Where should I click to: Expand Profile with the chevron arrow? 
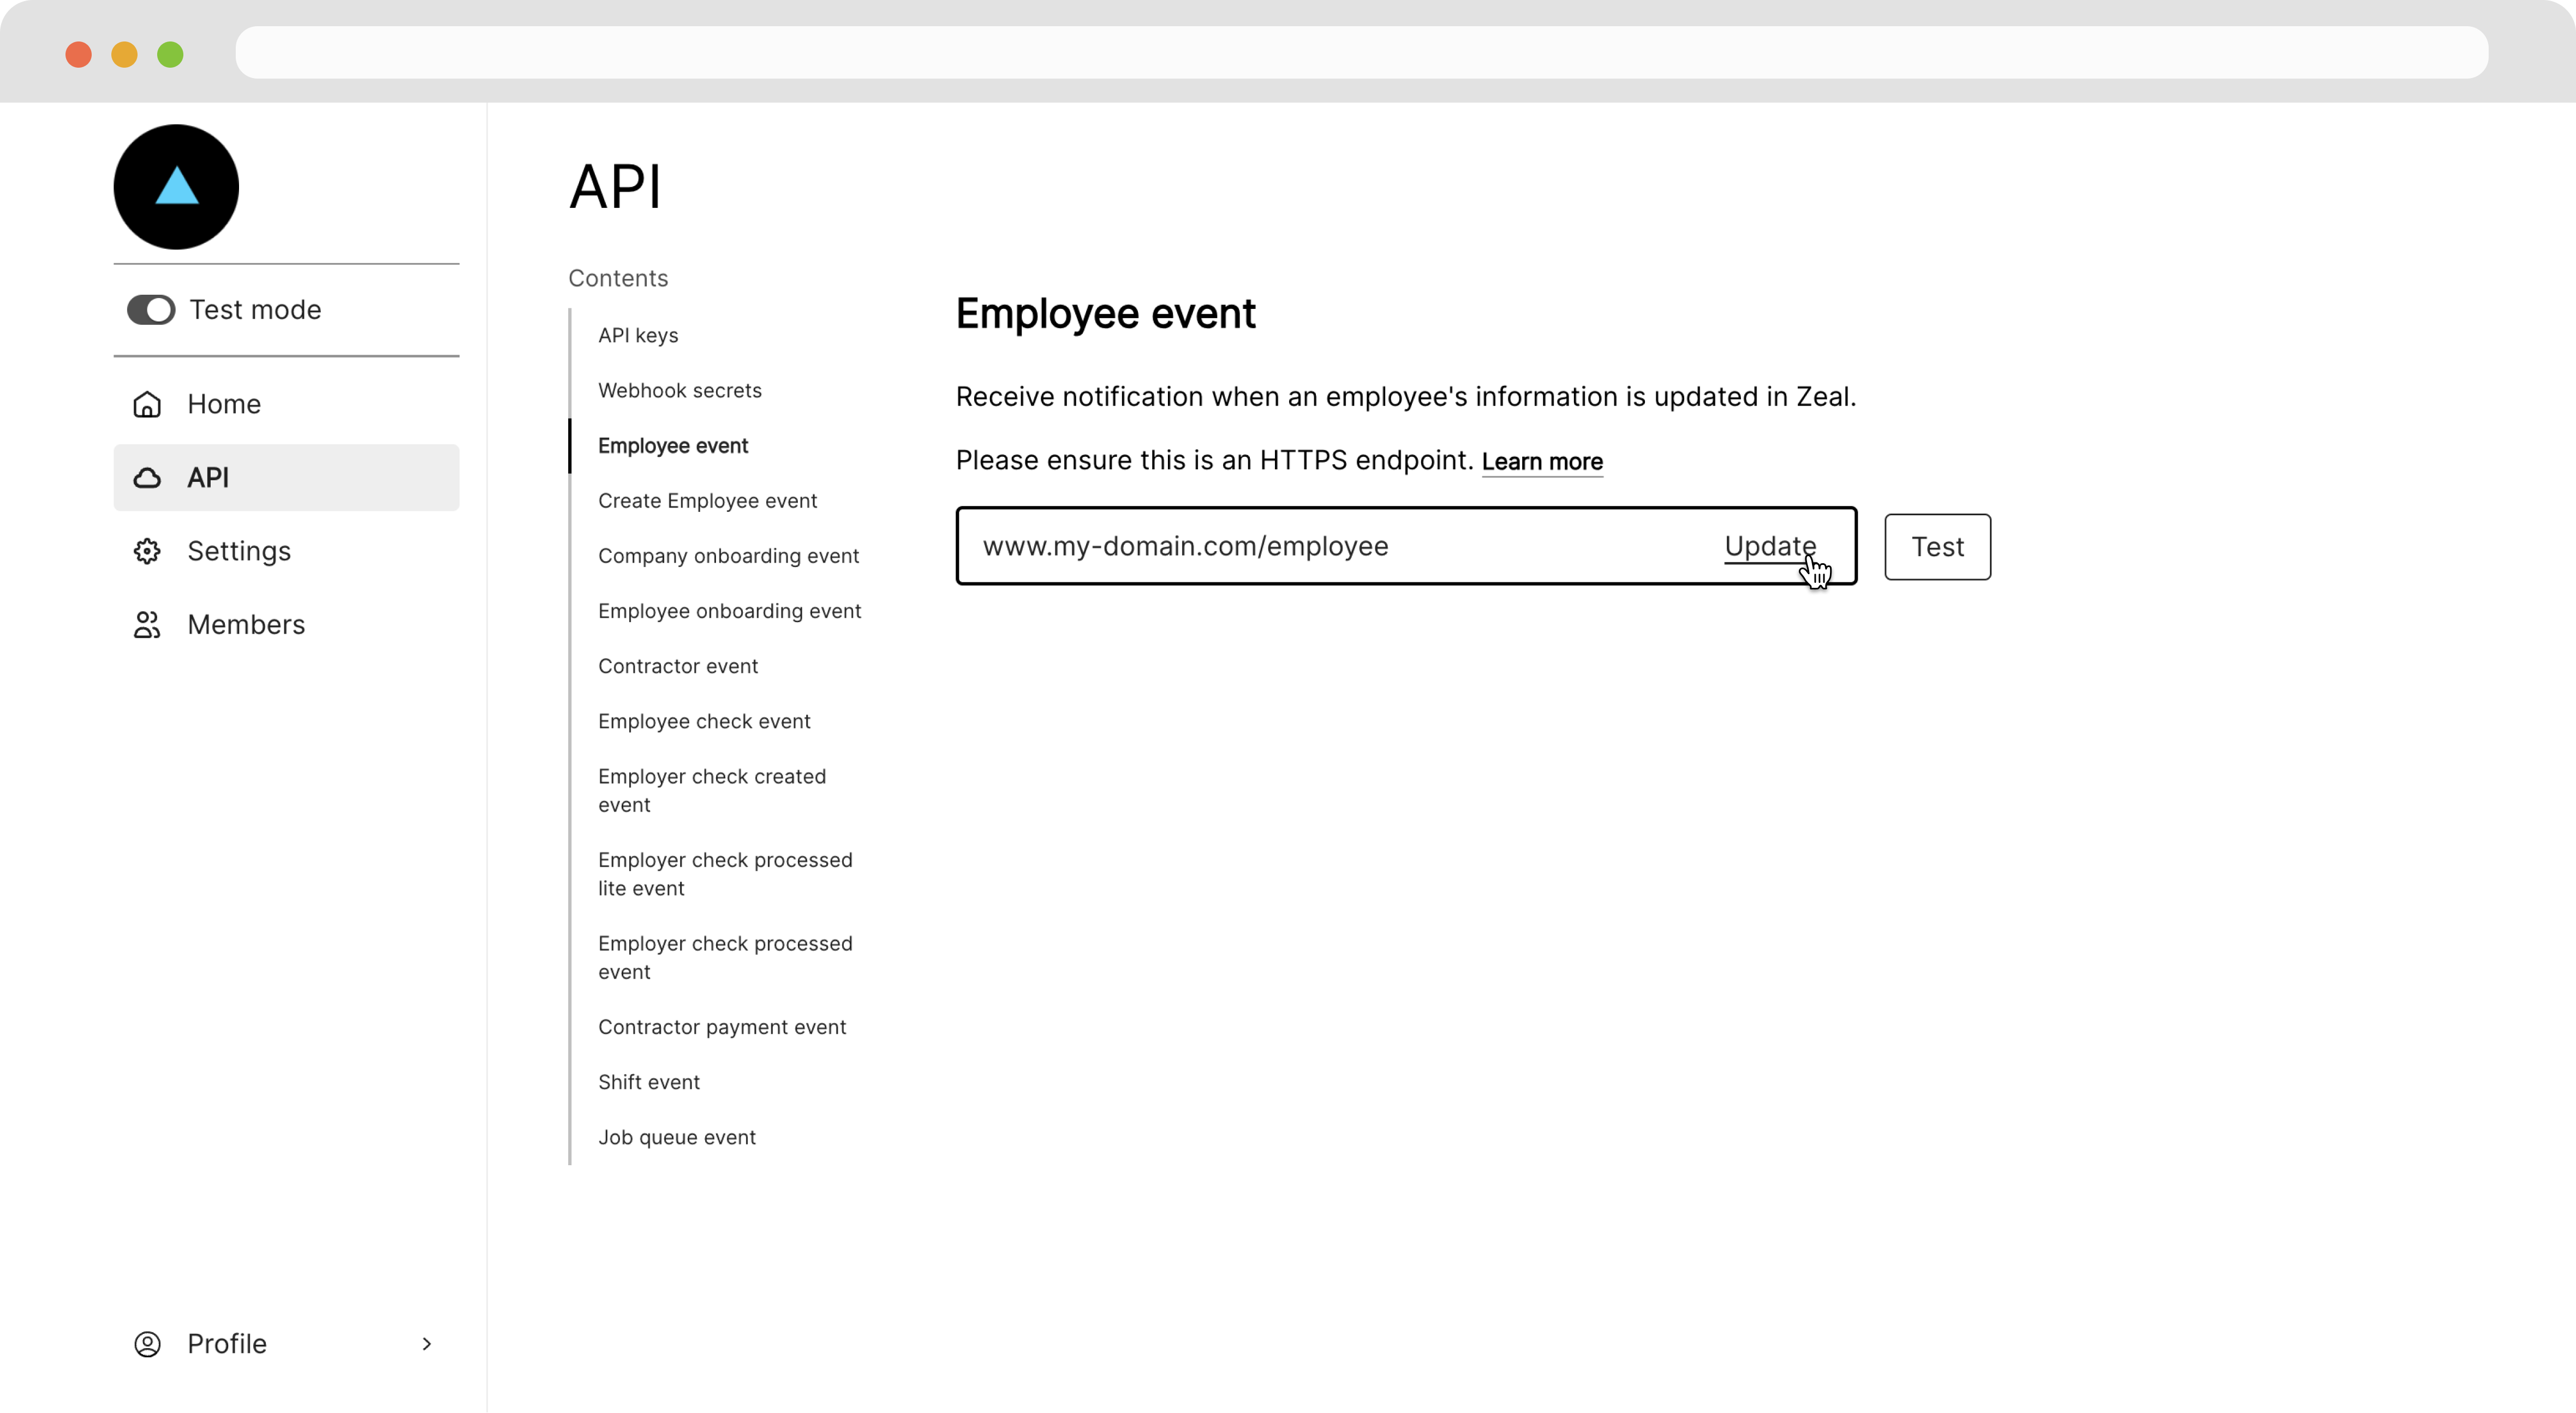tap(427, 1344)
